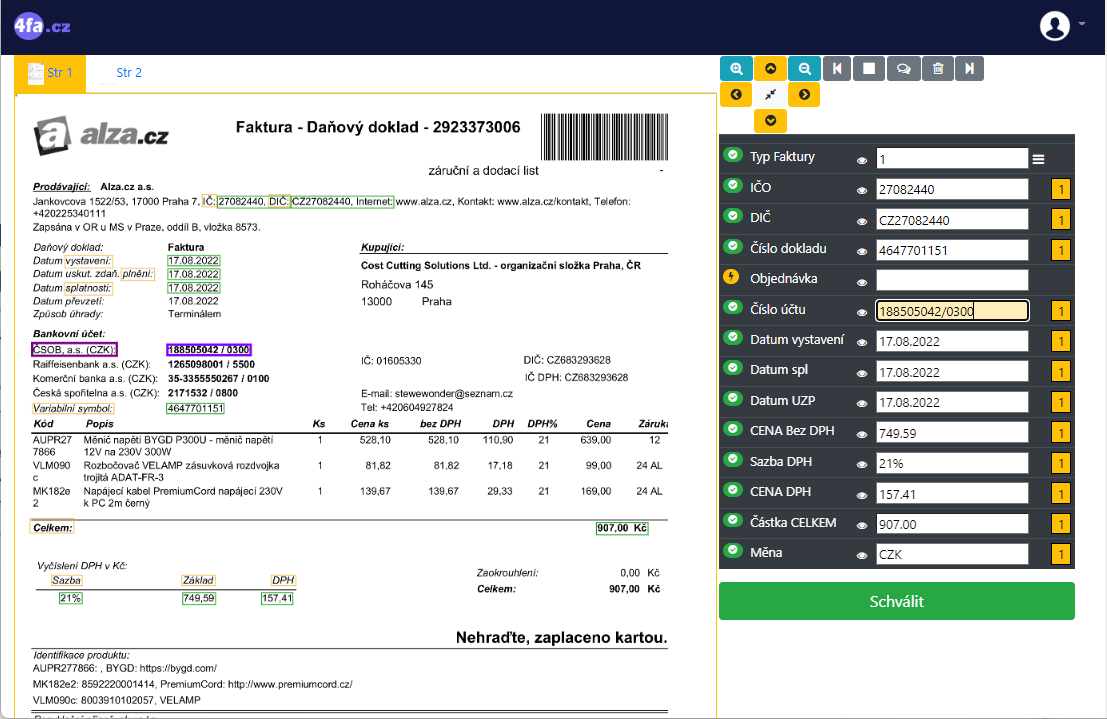Toggle the eye icon beside Číslo dokladu
This screenshot has width=1107, height=719.
coord(862,250)
